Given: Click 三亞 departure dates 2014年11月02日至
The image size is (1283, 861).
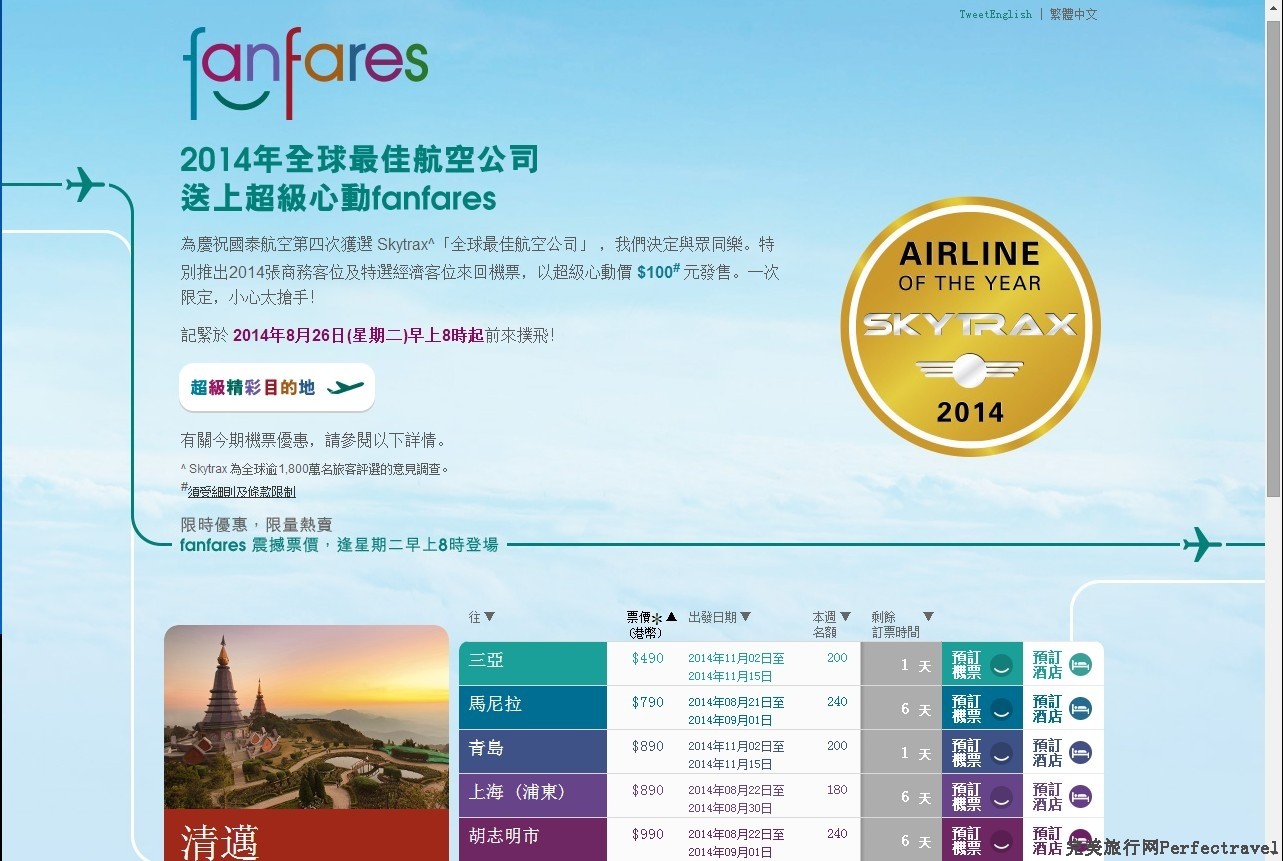Looking at the screenshot, I should [736, 658].
